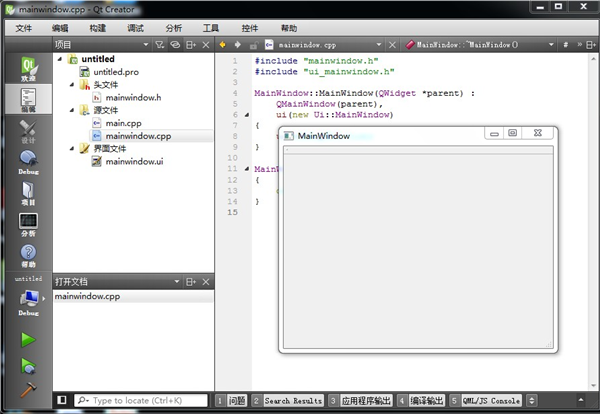
Task: Open the Analyze mode in sidebar
Action: [x=27, y=224]
